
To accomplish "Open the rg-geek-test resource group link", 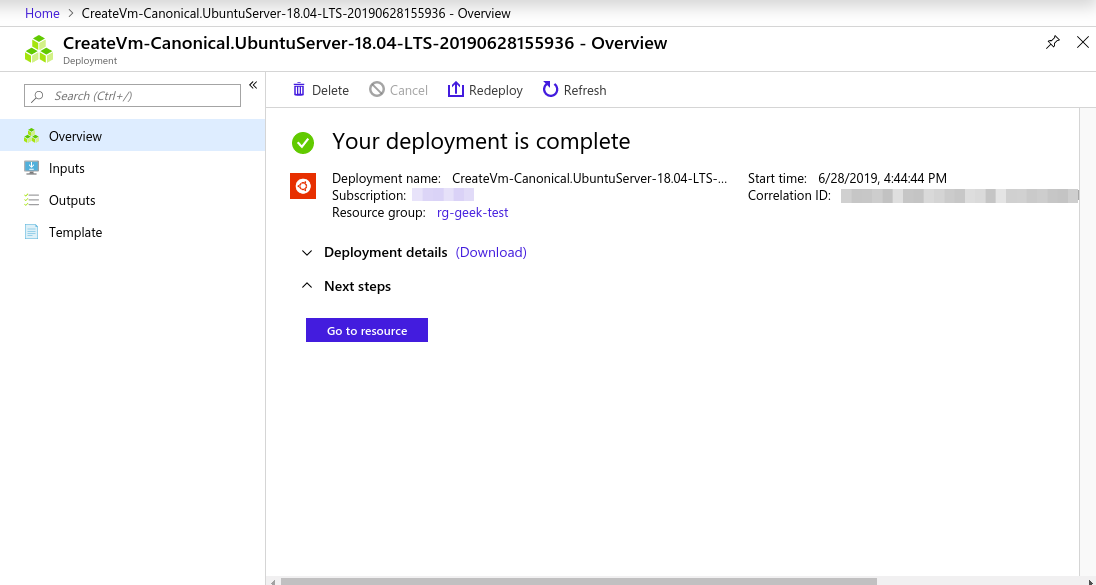I will (473, 212).
